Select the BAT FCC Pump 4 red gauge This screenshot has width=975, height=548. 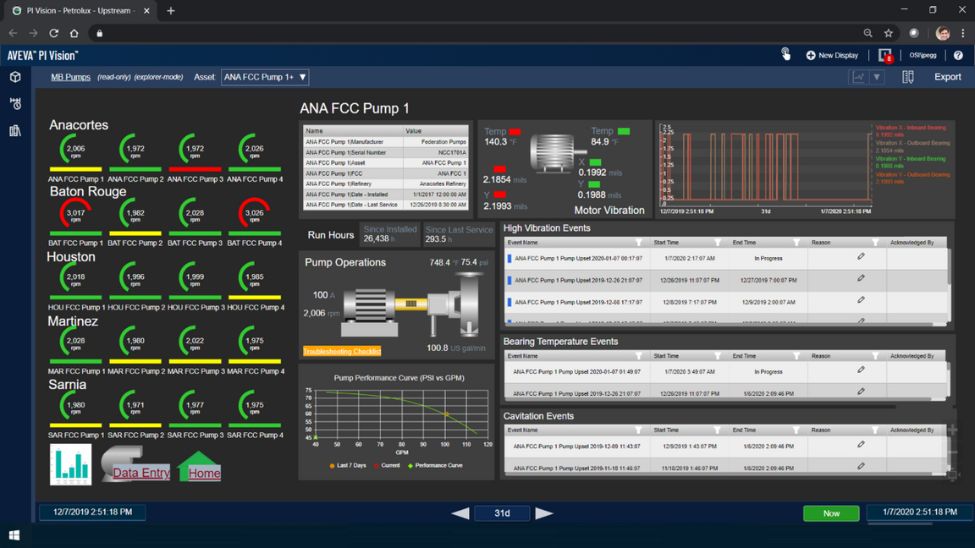254,213
